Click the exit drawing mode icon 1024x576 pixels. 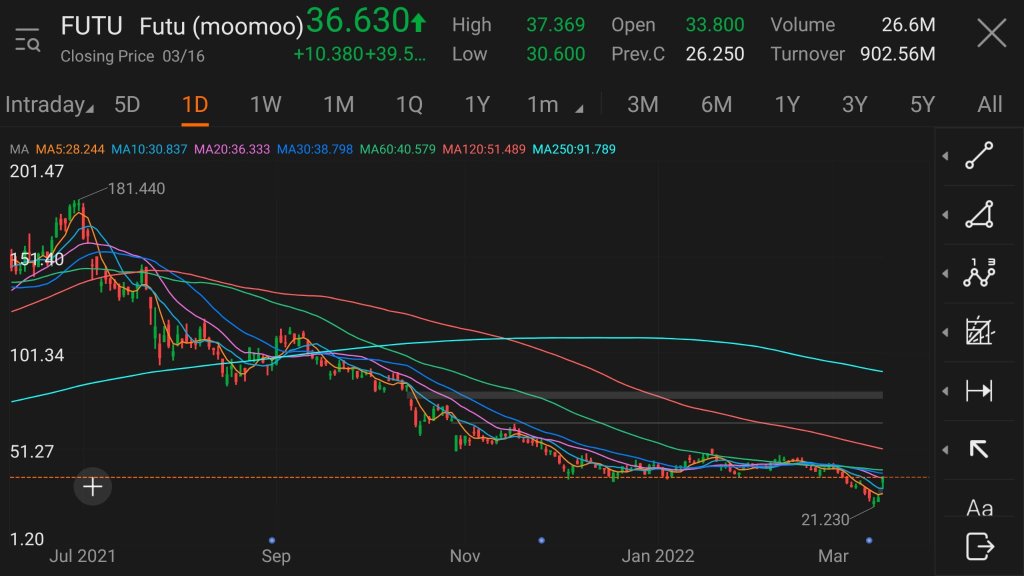tap(979, 546)
